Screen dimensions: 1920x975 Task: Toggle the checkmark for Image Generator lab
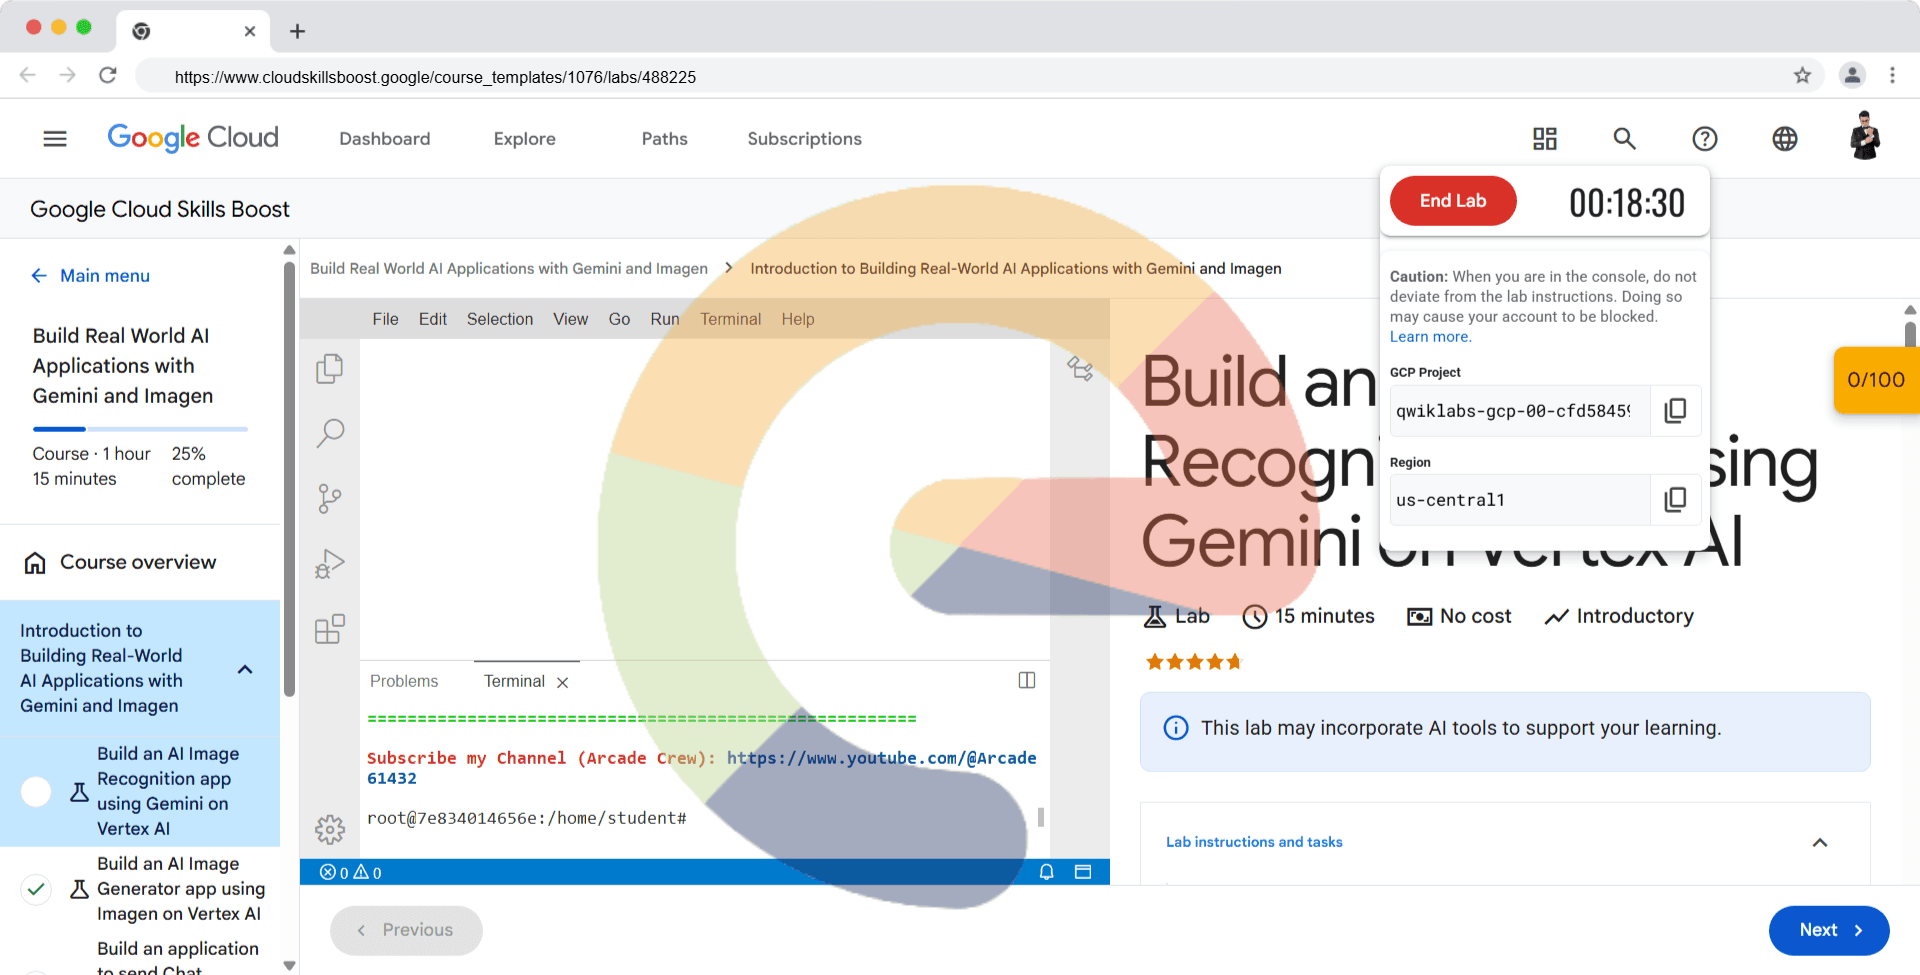[36, 888]
